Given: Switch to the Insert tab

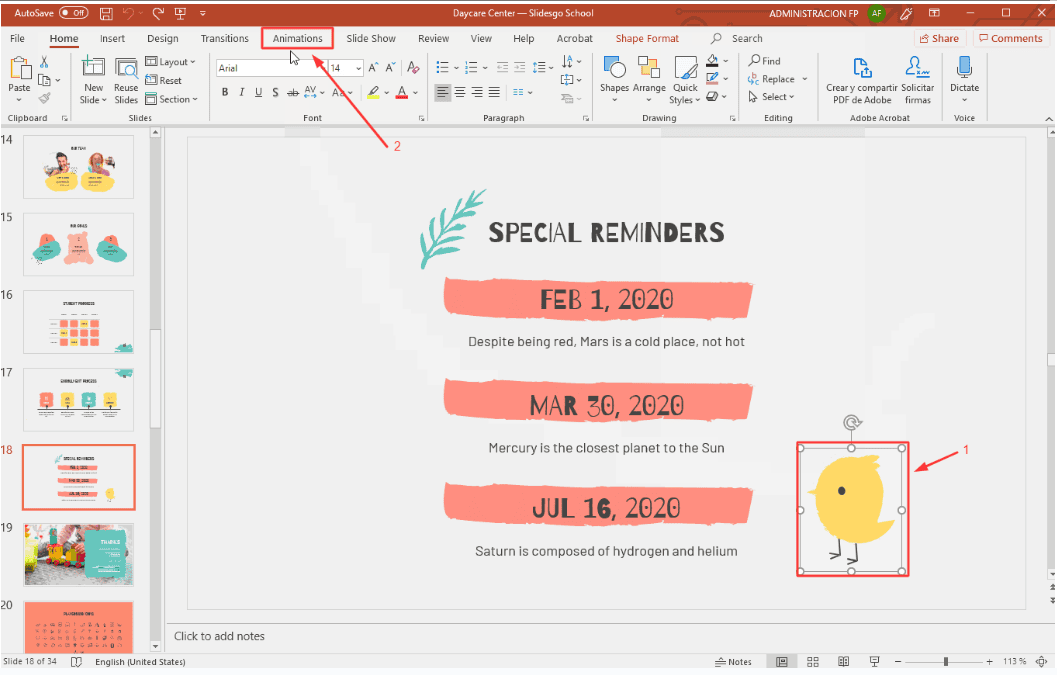Looking at the screenshot, I should [113, 38].
